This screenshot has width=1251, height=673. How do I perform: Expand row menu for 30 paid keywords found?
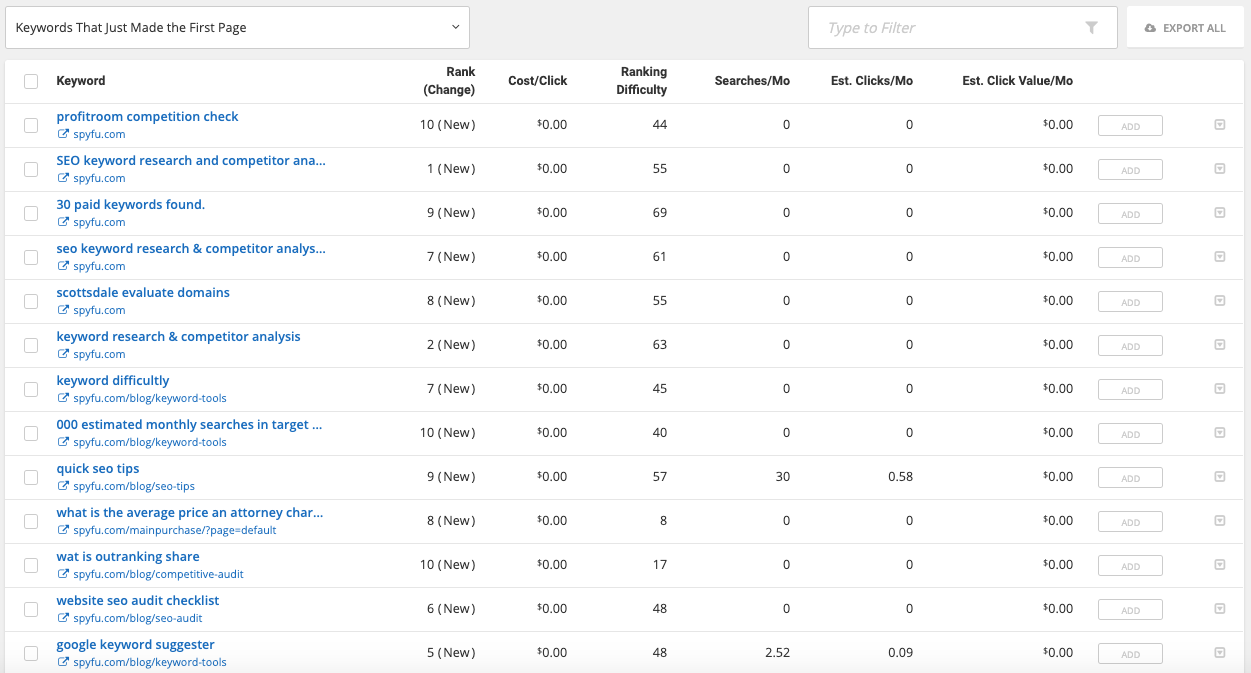point(1219,213)
